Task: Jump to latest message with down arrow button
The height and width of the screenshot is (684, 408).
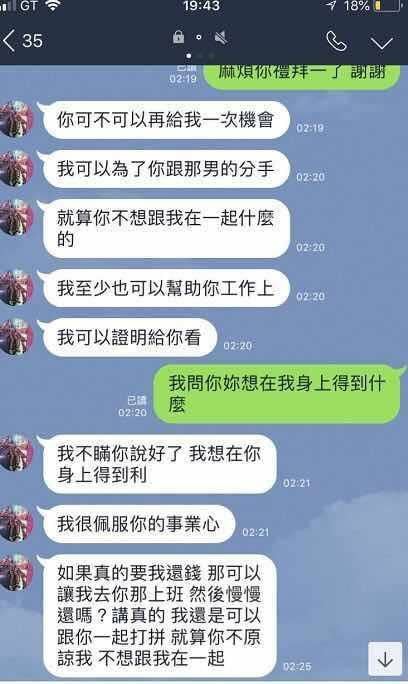Action: 385,659
